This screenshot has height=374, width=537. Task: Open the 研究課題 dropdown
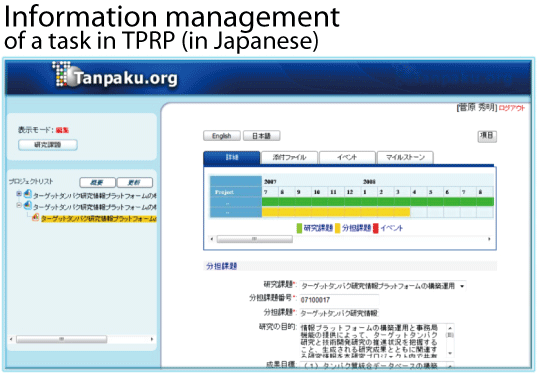tap(383, 286)
